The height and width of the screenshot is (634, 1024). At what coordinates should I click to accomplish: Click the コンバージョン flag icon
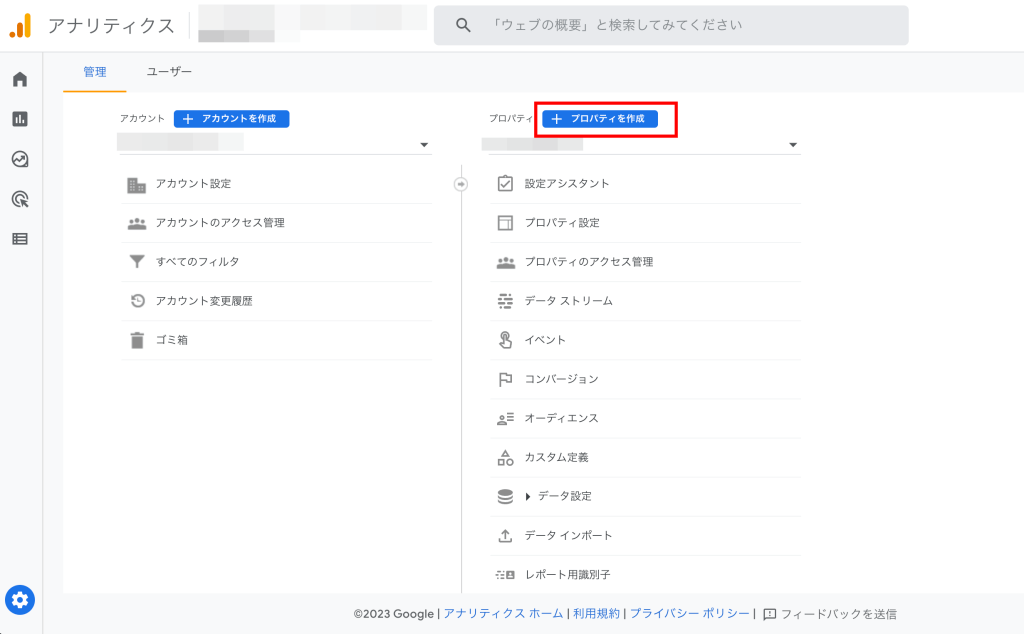pyautogui.click(x=505, y=379)
